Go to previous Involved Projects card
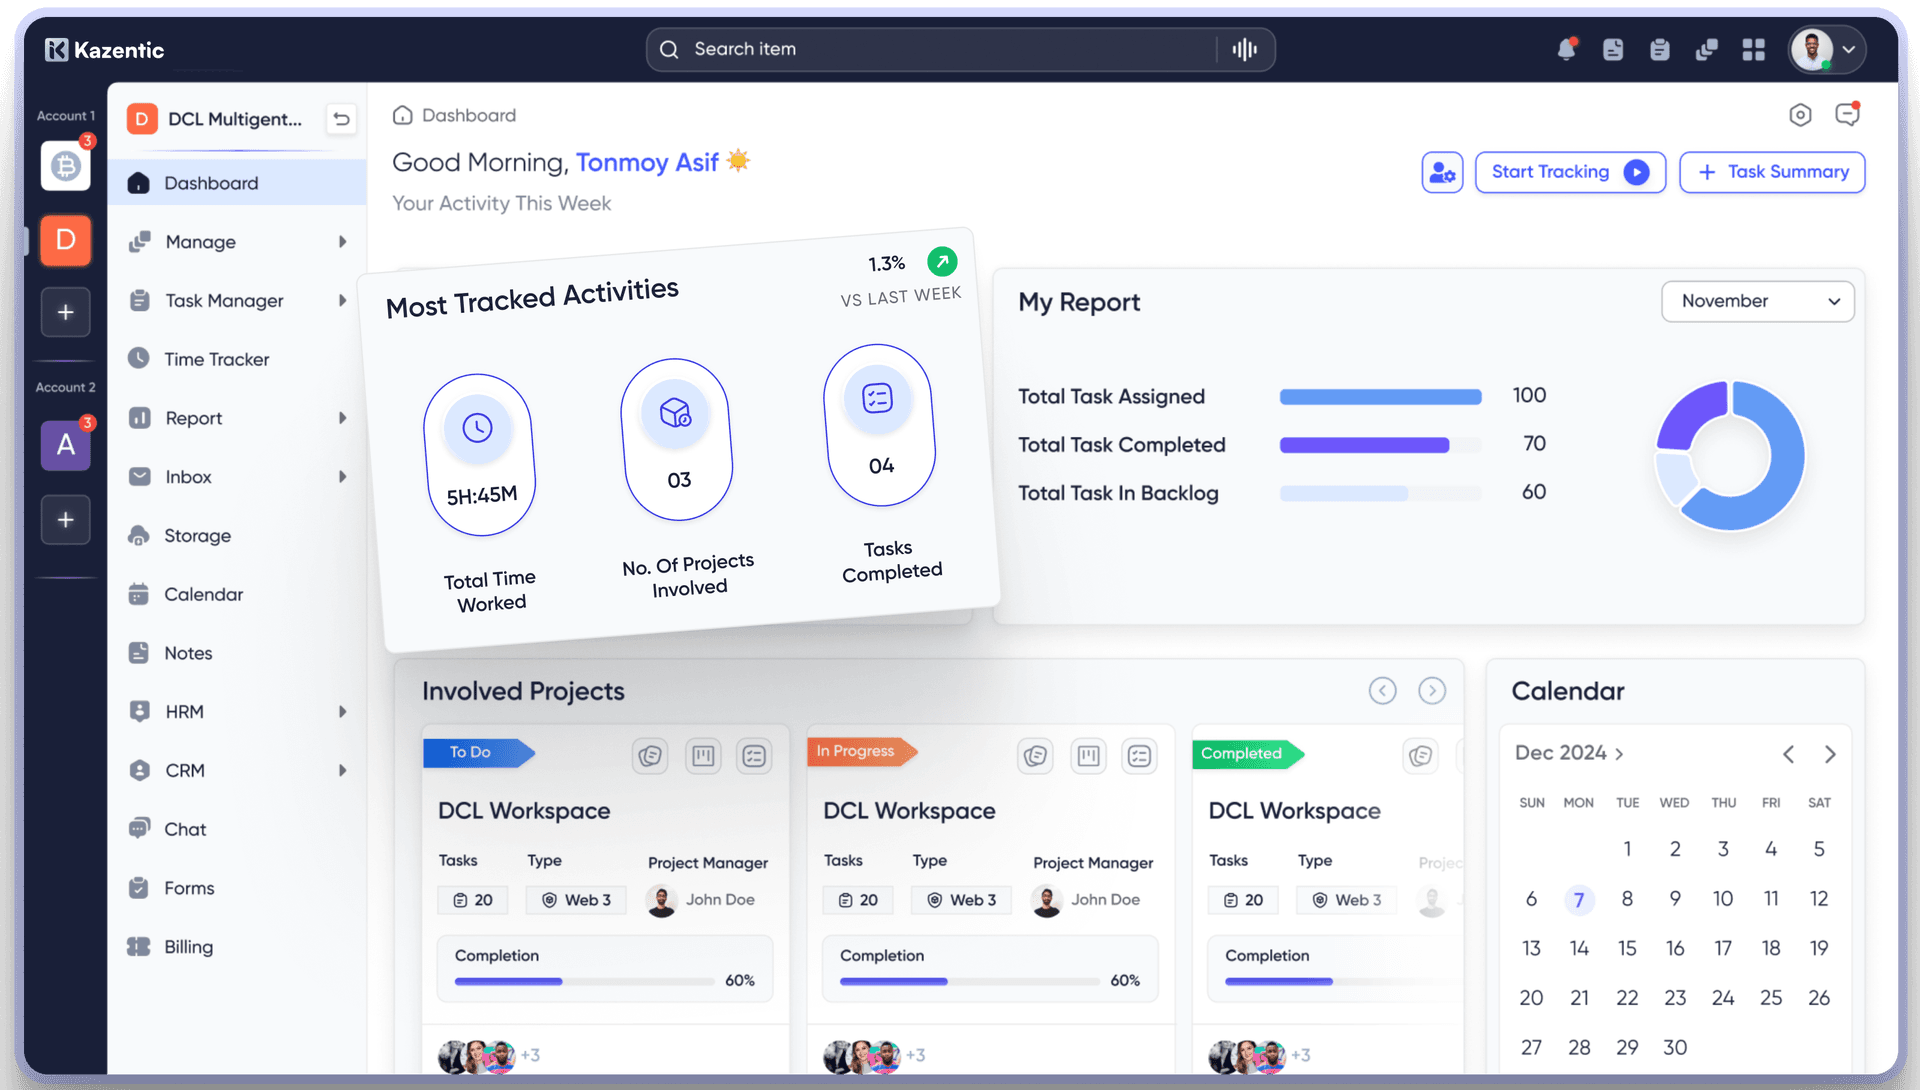 [x=1383, y=691]
